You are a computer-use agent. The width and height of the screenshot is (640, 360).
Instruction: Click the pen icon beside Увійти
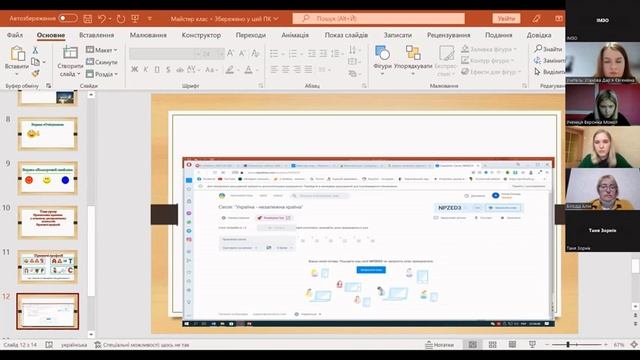[536, 19]
